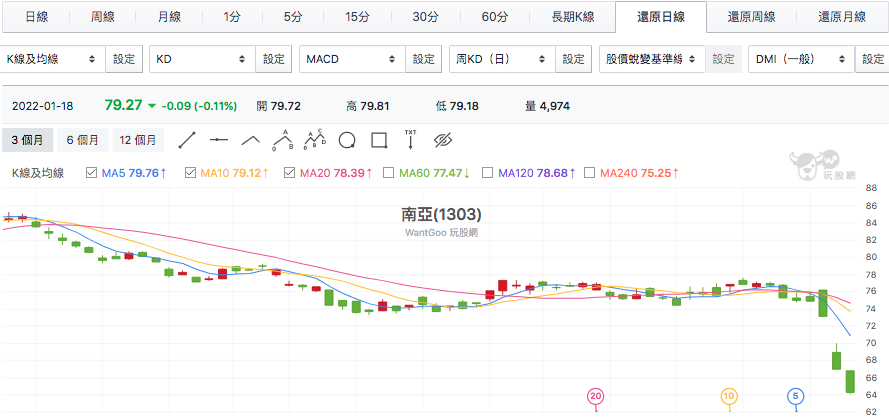Image resolution: width=889 pixels, height=419 pixels.
Task: Select the circle drawing tool
Action: pyautogui.click(x=347, y=139)
